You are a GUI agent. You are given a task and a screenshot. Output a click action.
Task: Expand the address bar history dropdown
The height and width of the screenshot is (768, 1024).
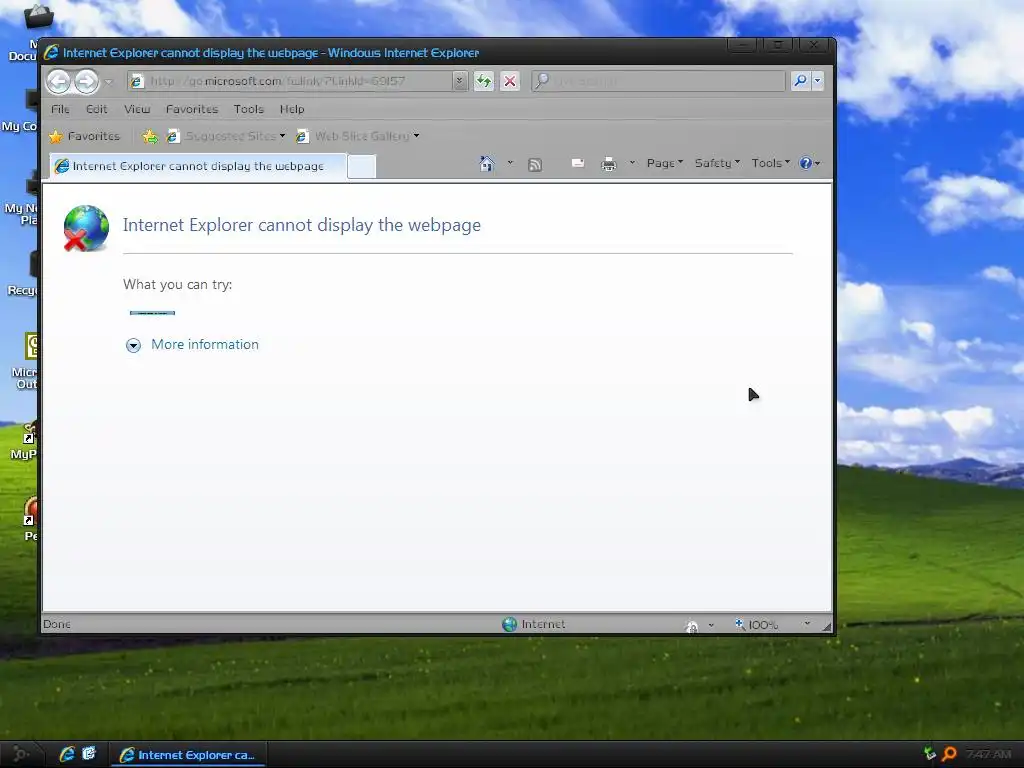tap(460, 81)
